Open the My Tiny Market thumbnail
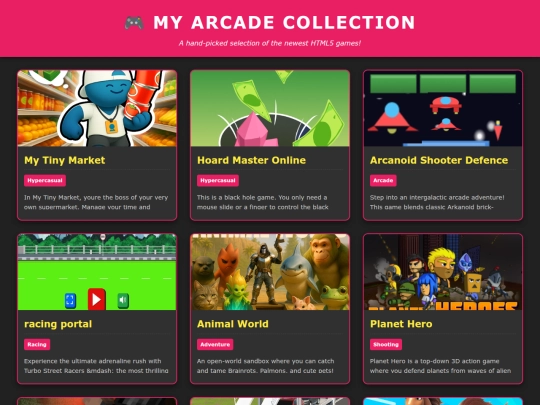Screen dimensions: 540x405 pyautogui.click(x=97, y=108)
